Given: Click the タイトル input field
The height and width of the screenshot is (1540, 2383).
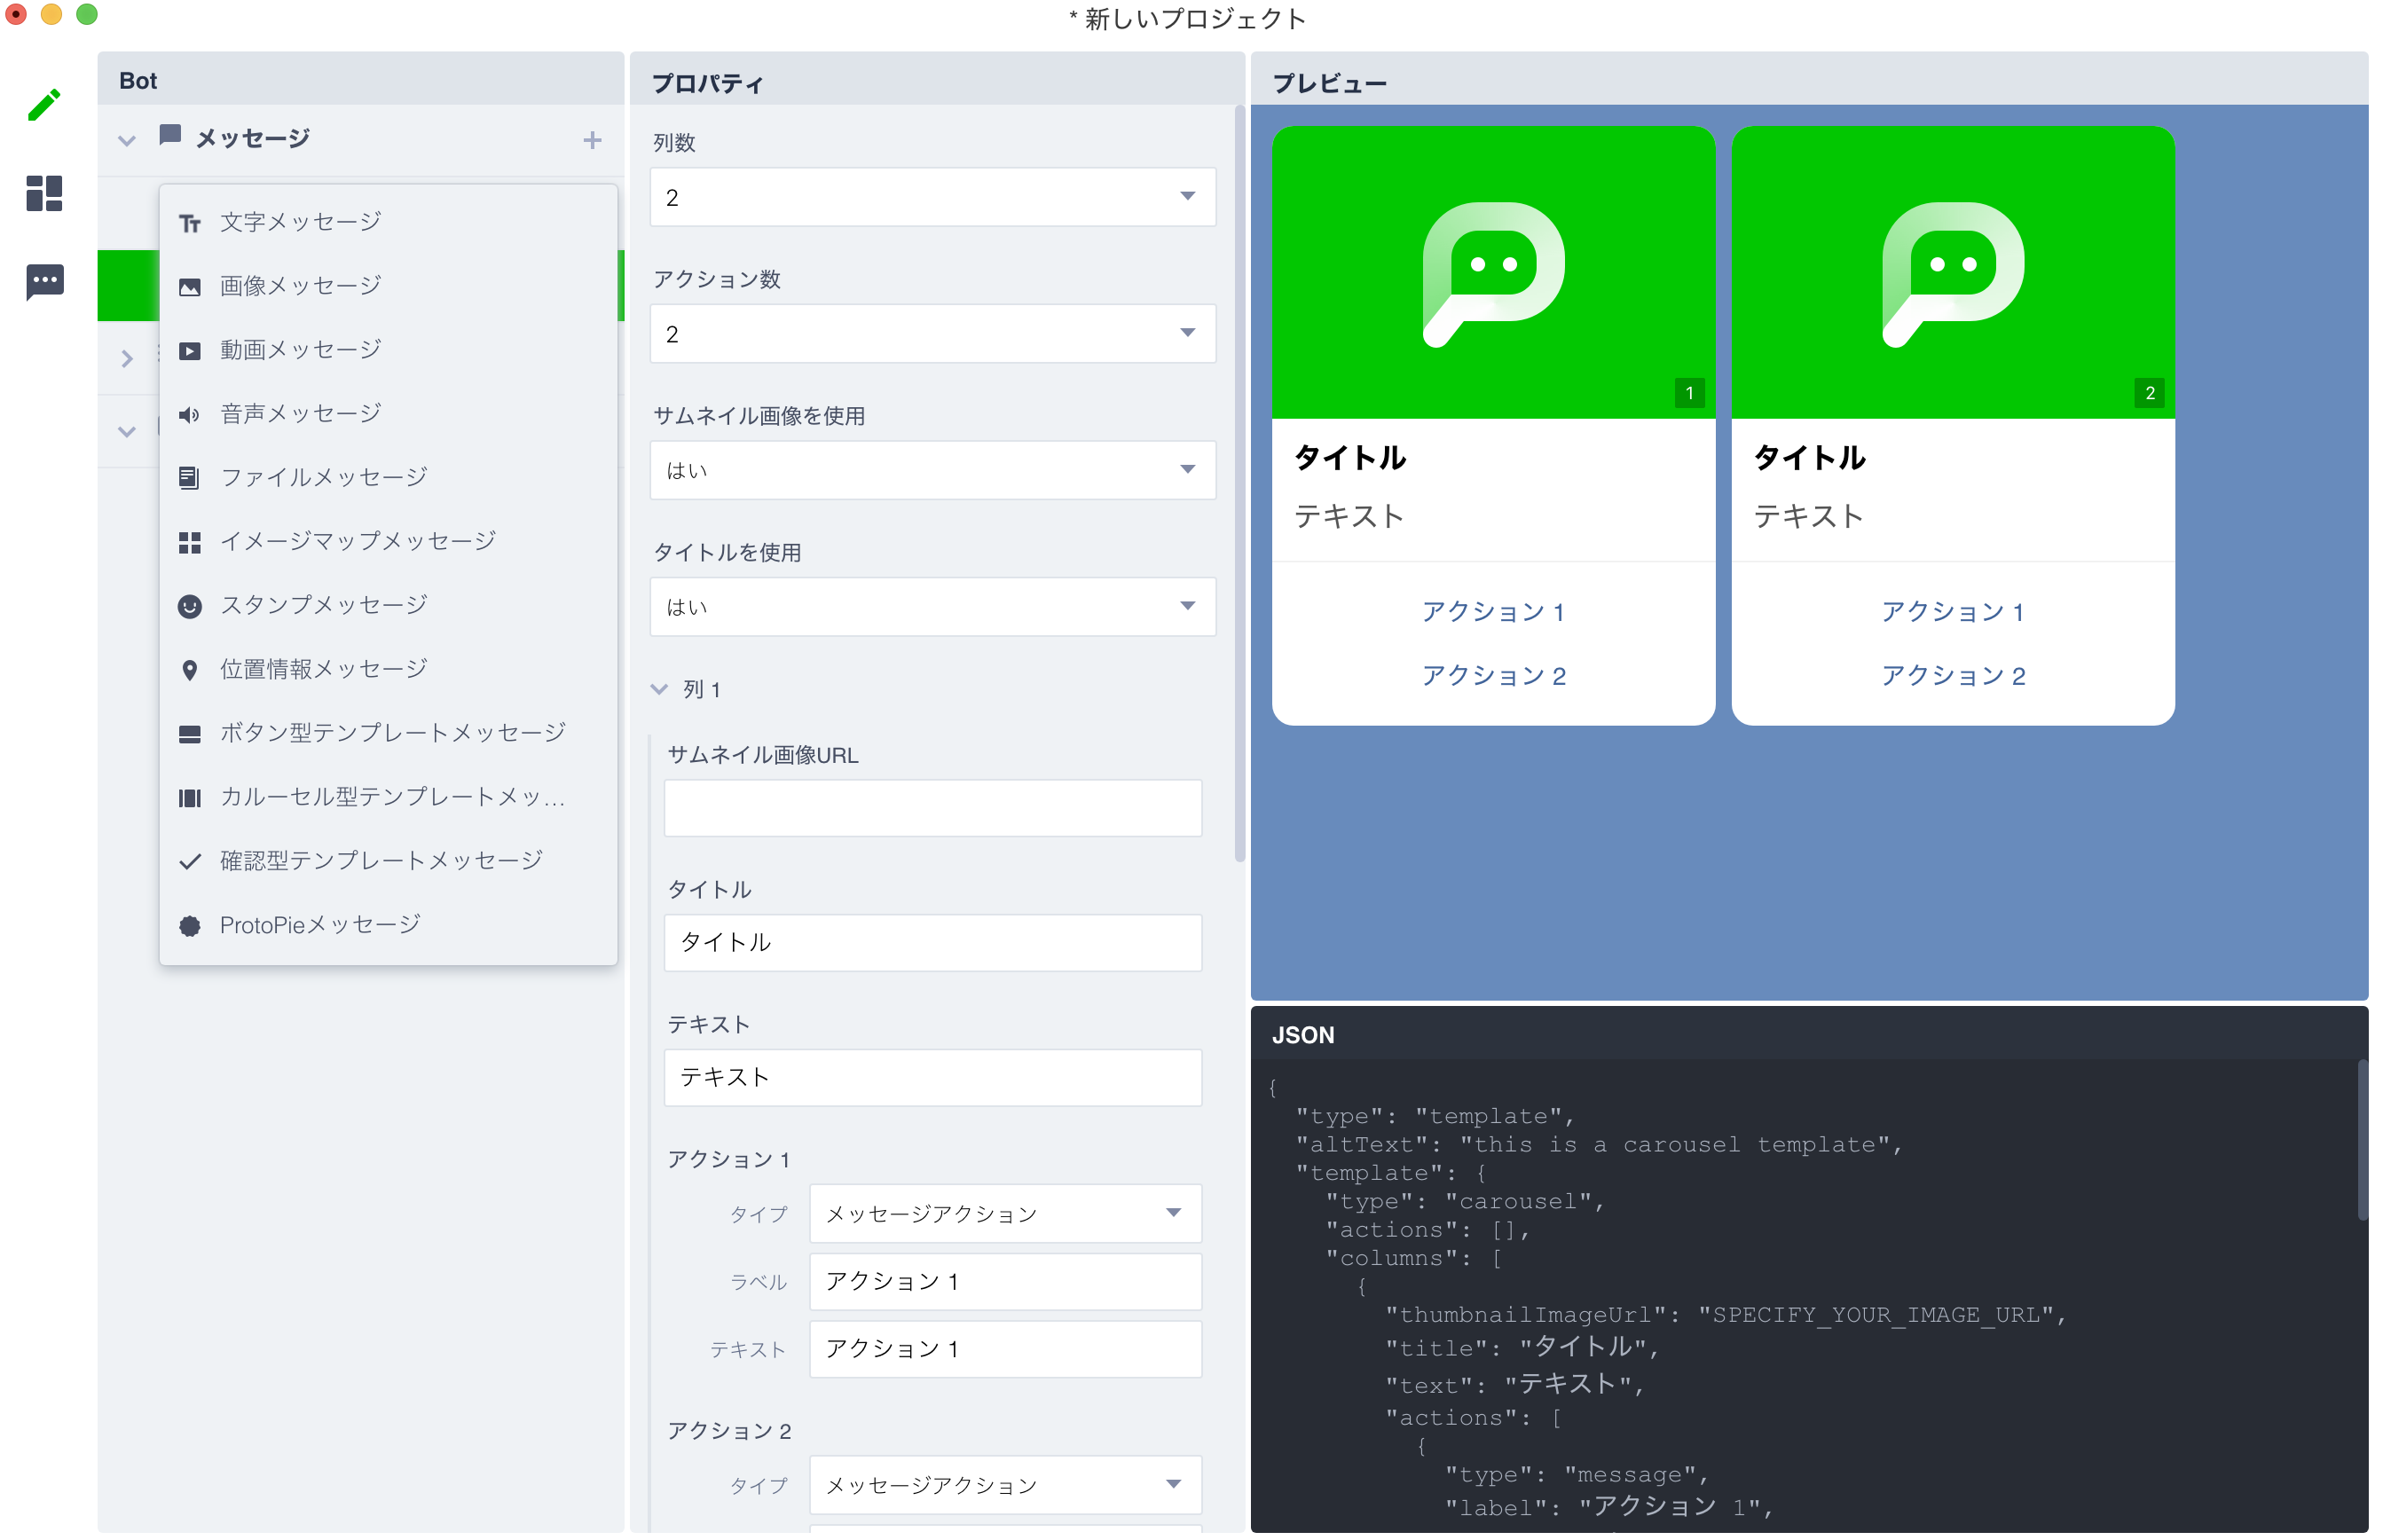Looking at the screenshot, I should [x=932, y=943].
